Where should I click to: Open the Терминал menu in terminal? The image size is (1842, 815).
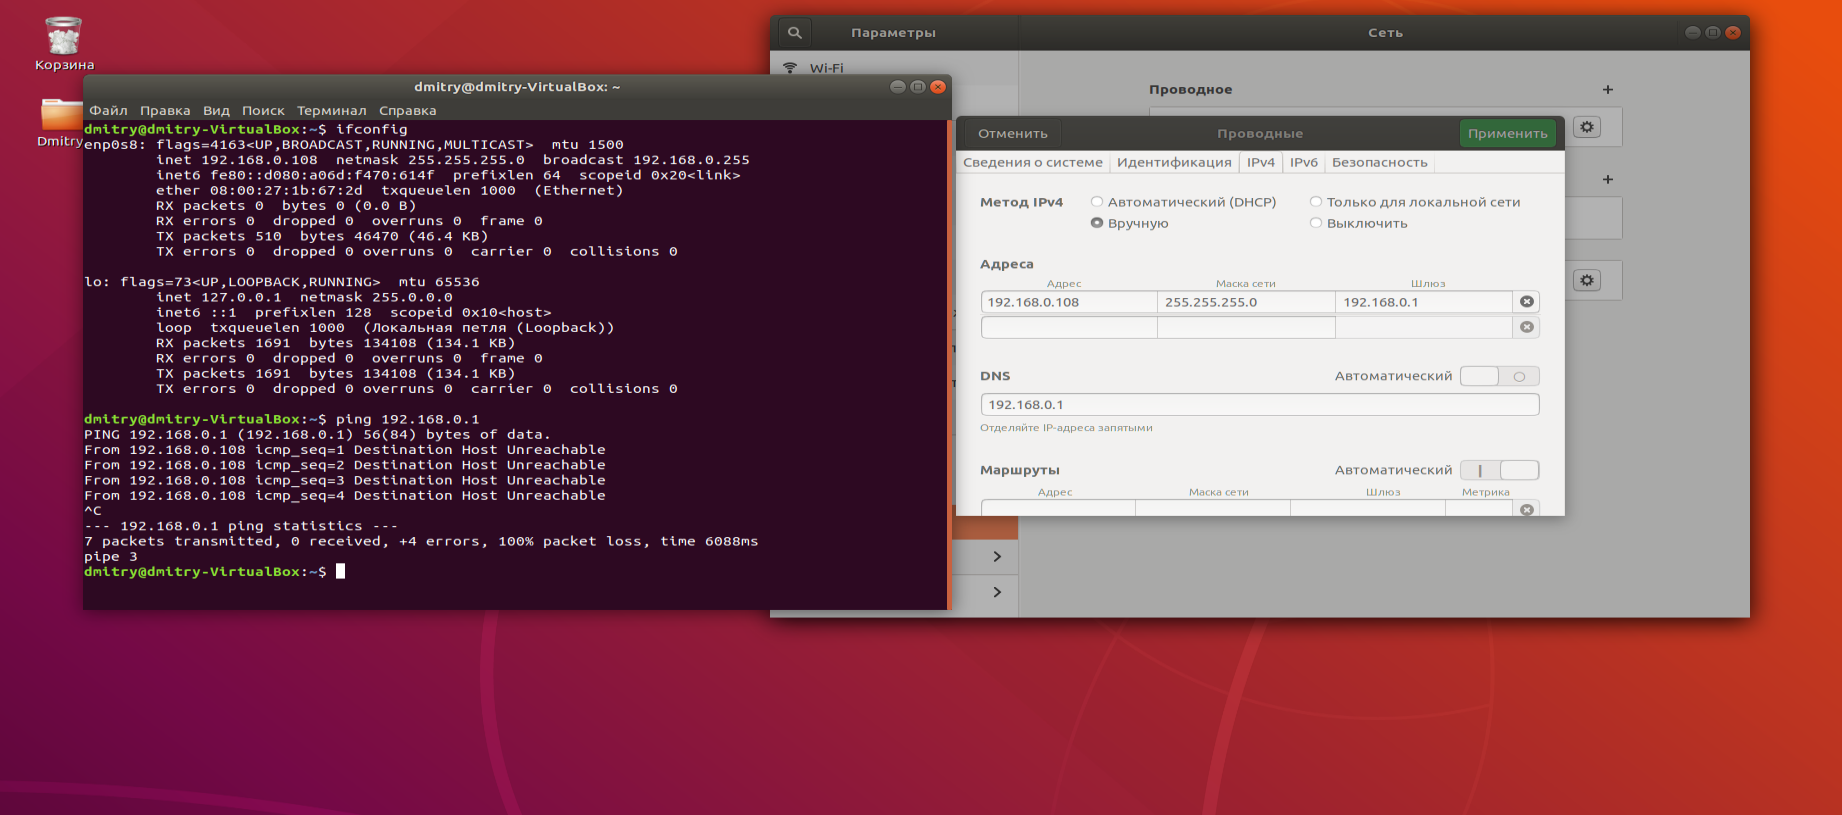(331, 110)
